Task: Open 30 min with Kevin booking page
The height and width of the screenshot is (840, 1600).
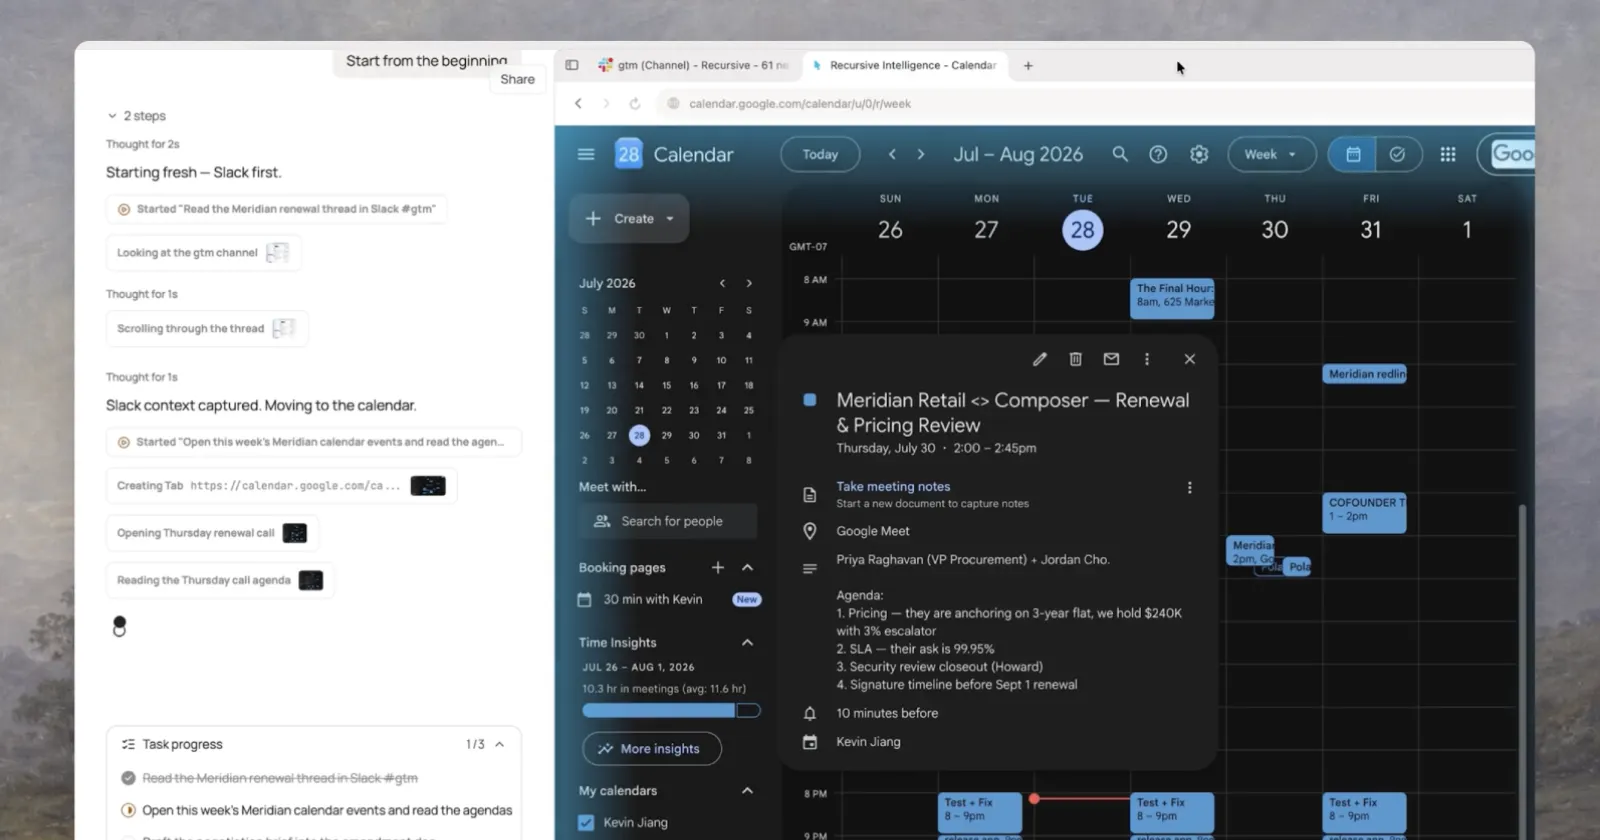Action: (x=652, y=599)
